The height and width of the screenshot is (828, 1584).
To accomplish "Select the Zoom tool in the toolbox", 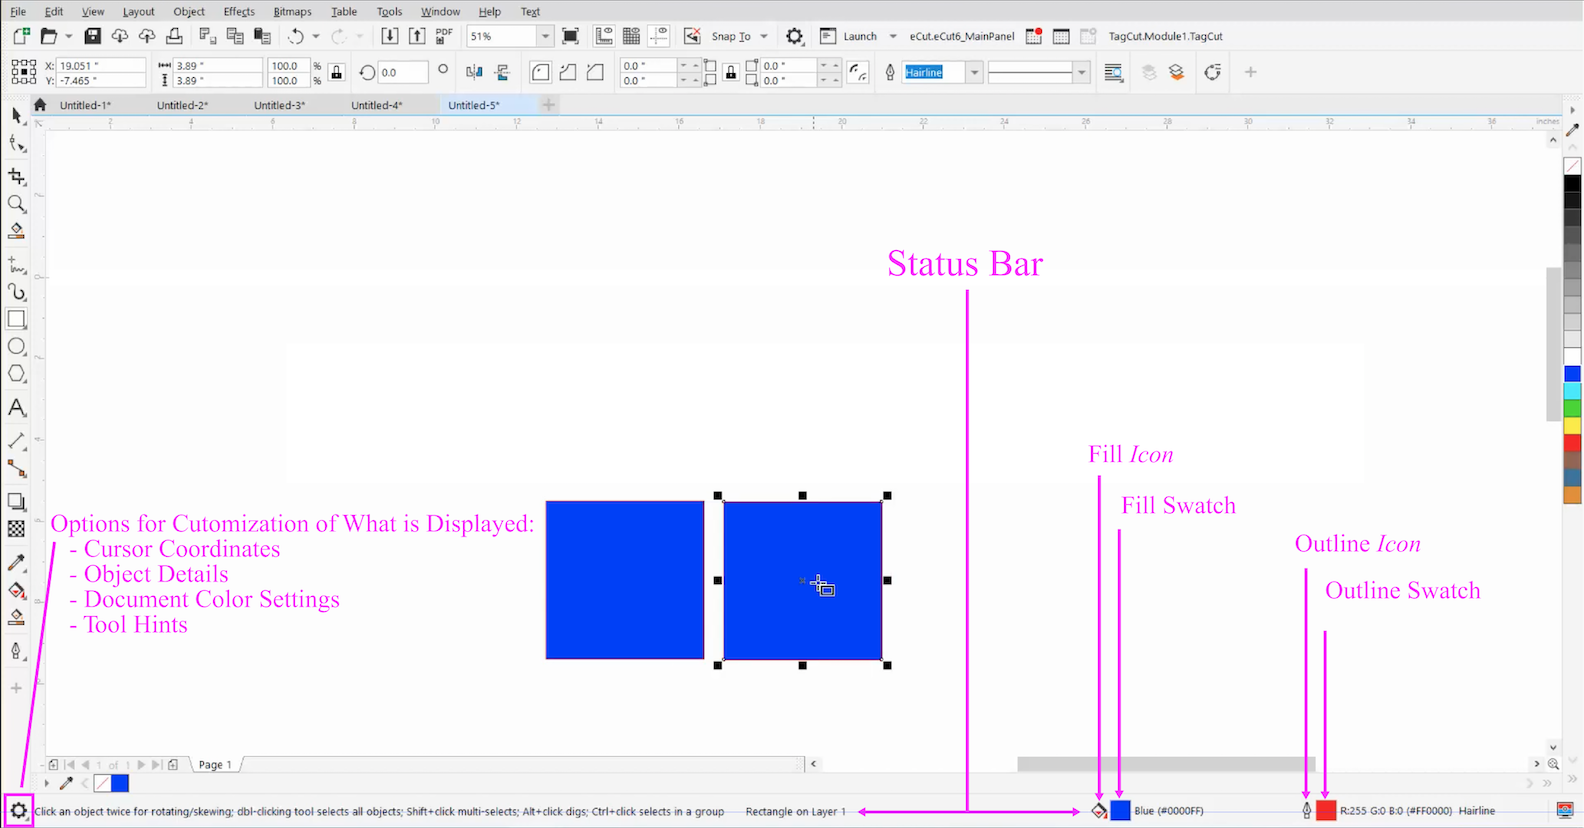I will pos(16,204).
